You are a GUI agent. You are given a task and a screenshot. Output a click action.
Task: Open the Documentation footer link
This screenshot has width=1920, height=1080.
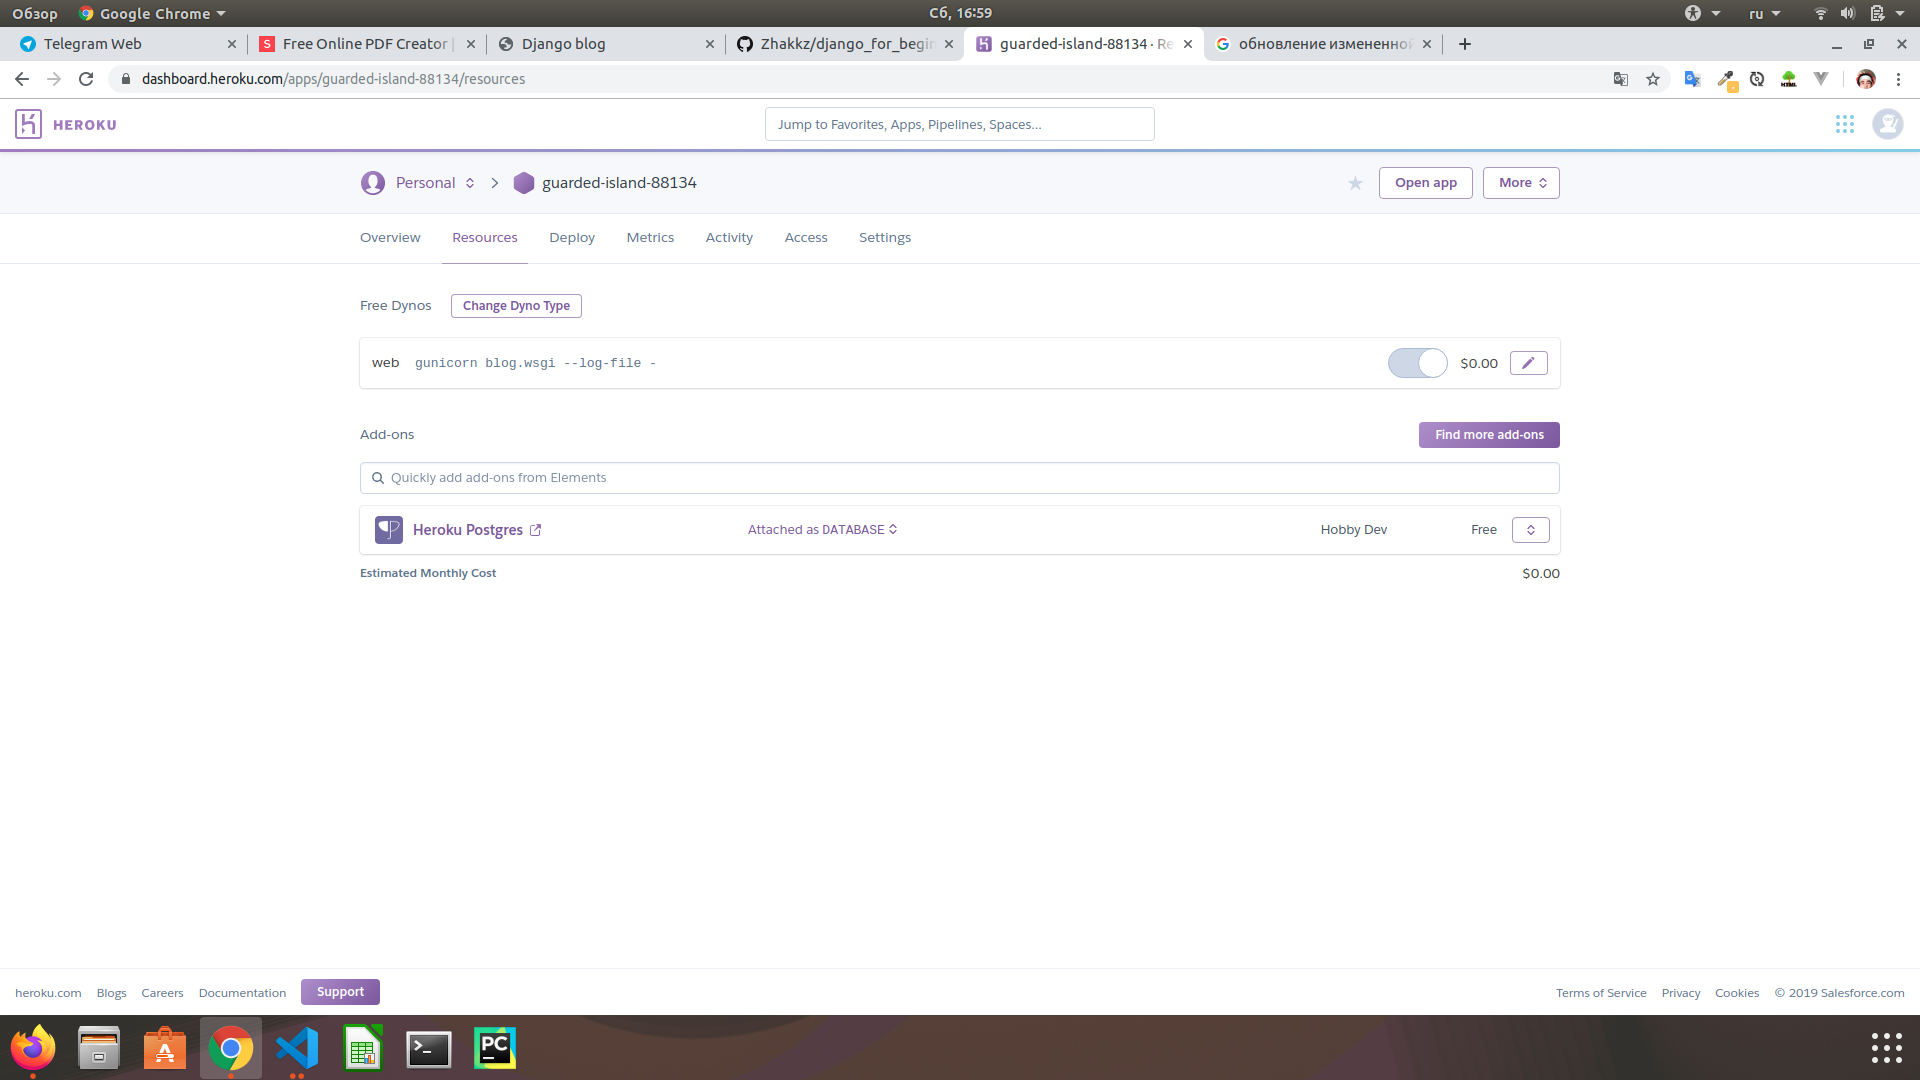coord(242,993)
